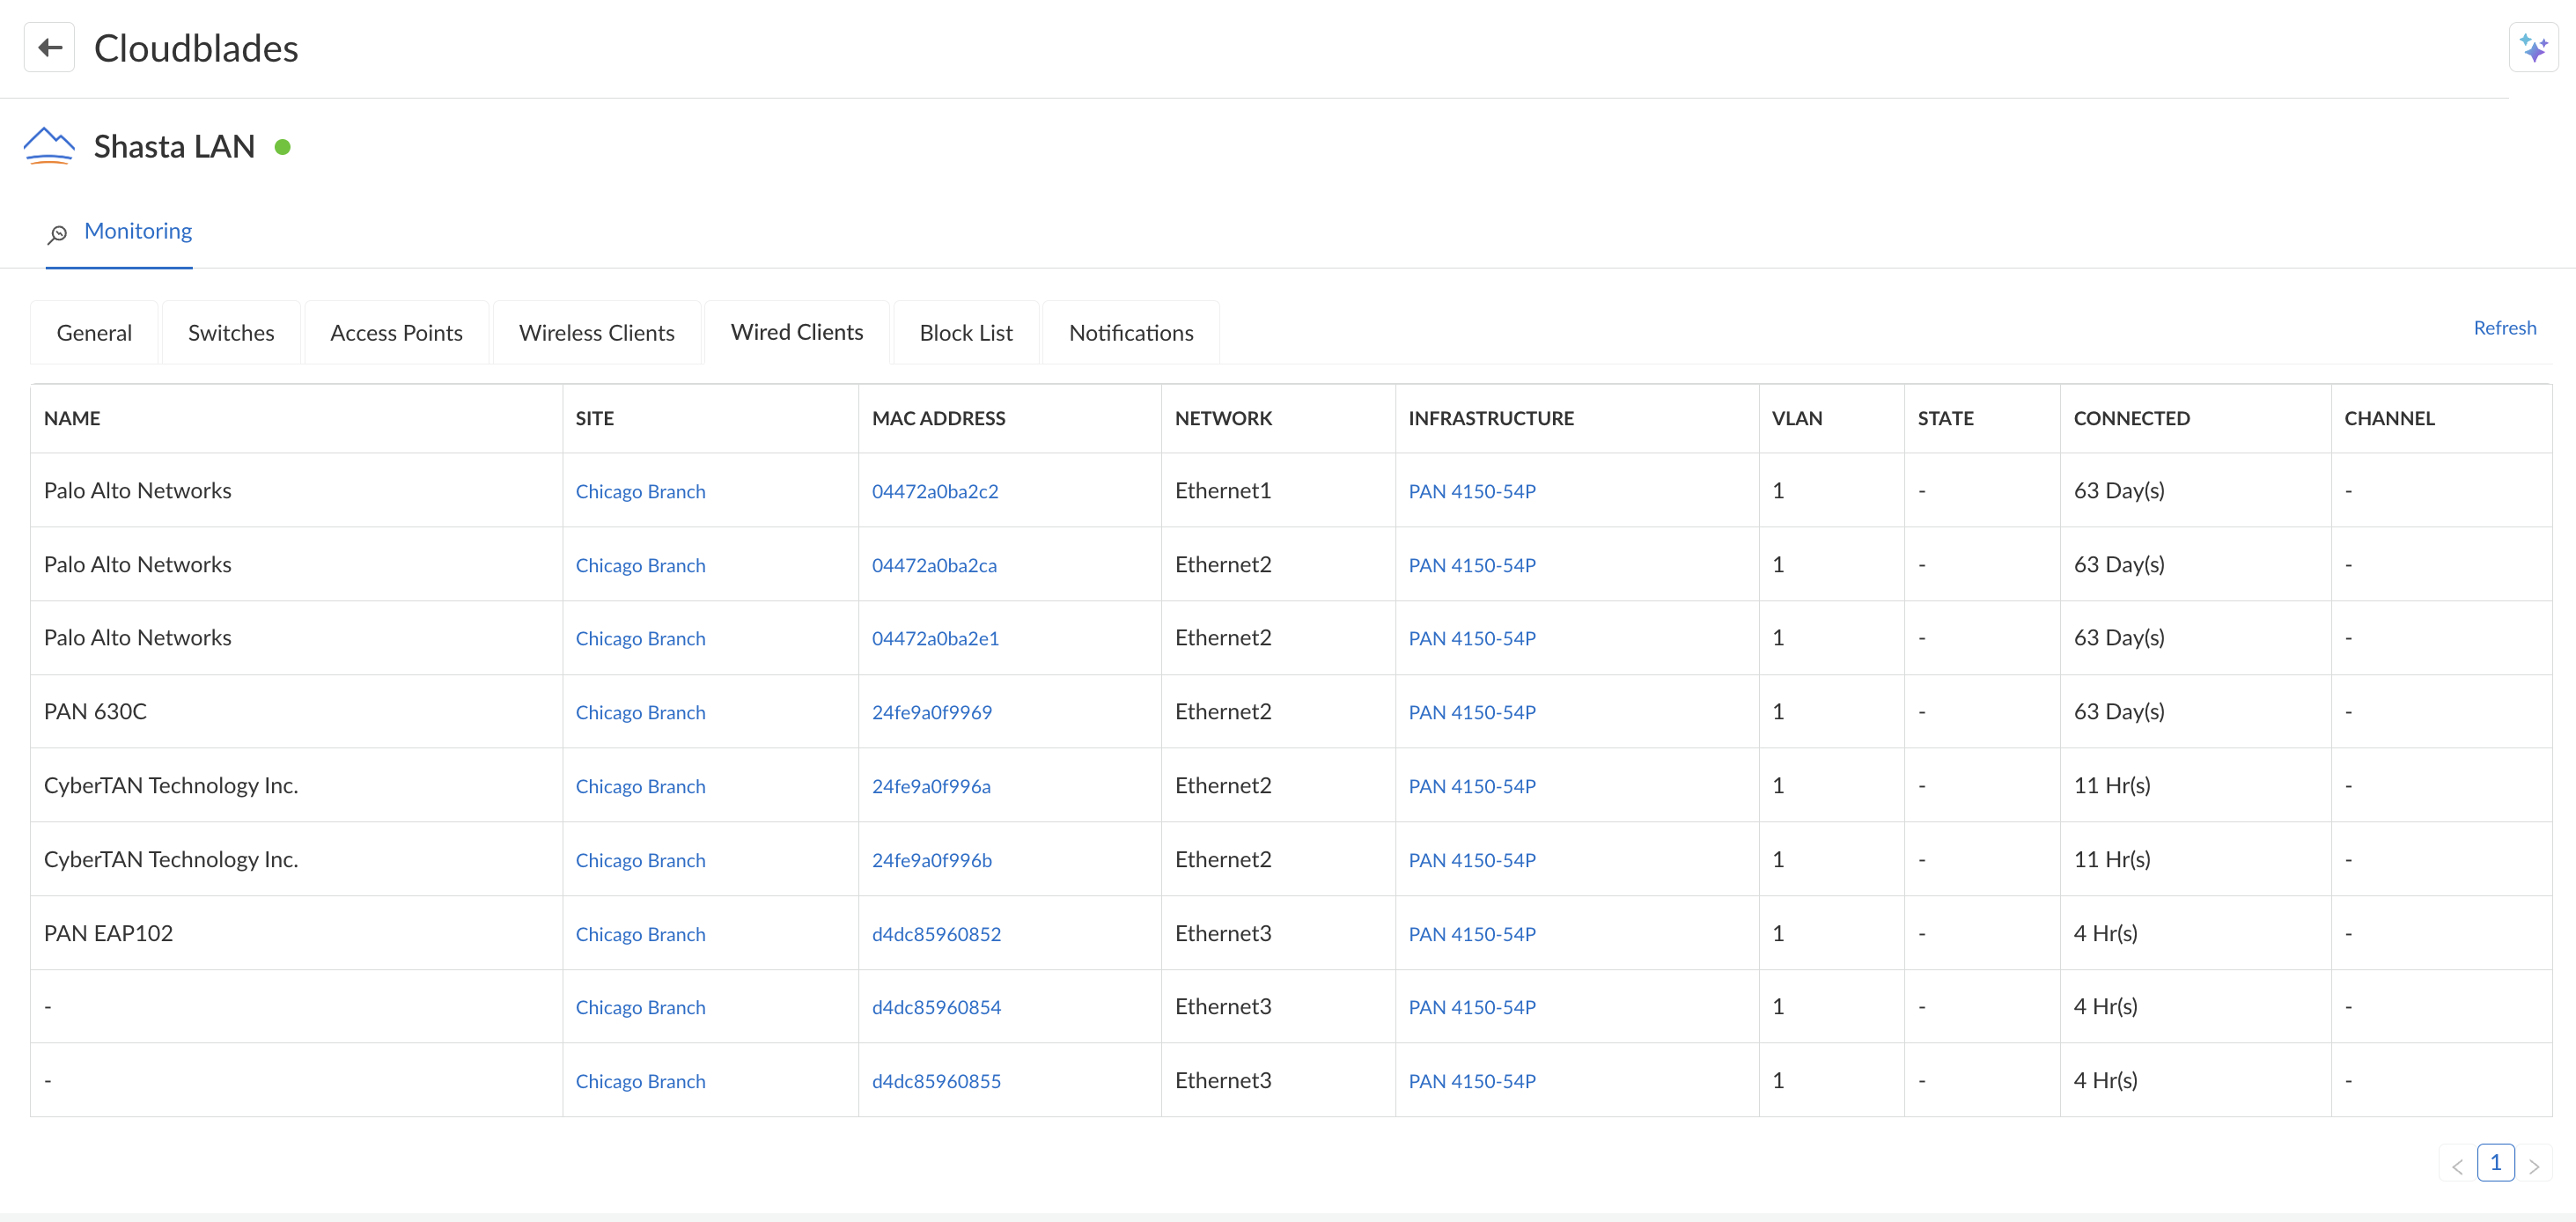The image size is (2576, 1222).
Task: Open MAC address 04472a0ba2c2 link
Action: point(934,491)
